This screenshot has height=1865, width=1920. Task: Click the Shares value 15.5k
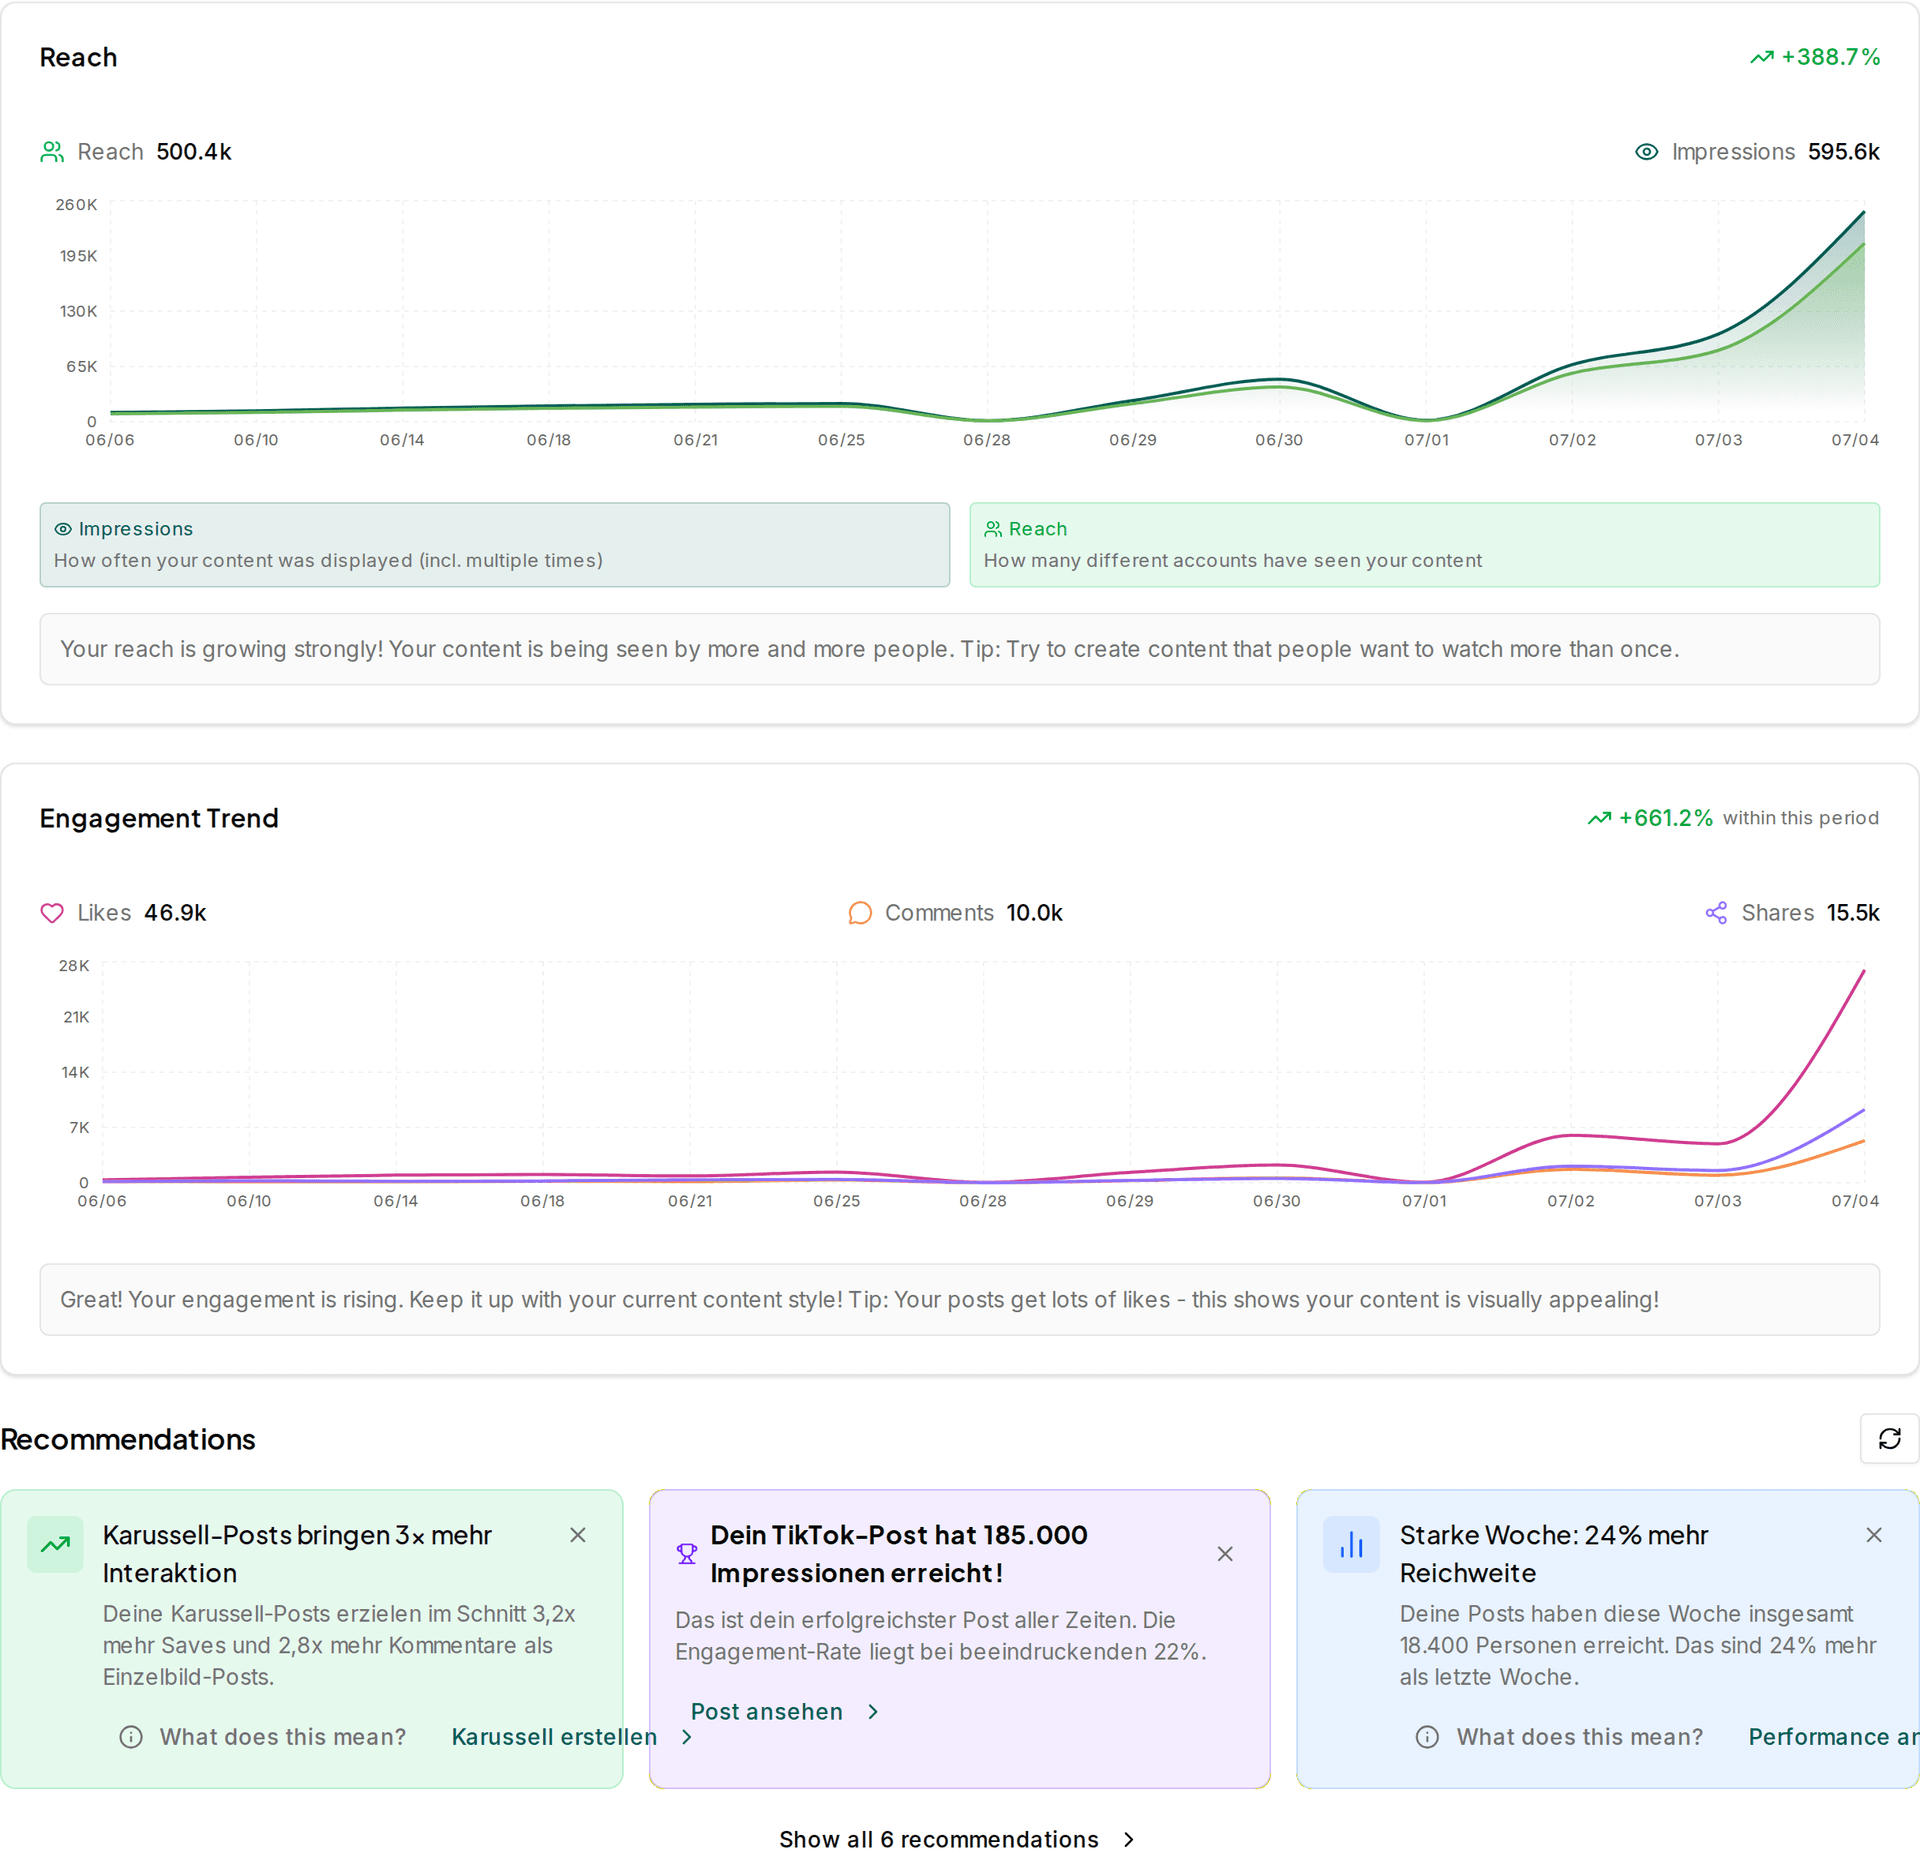pos(1853,913)
